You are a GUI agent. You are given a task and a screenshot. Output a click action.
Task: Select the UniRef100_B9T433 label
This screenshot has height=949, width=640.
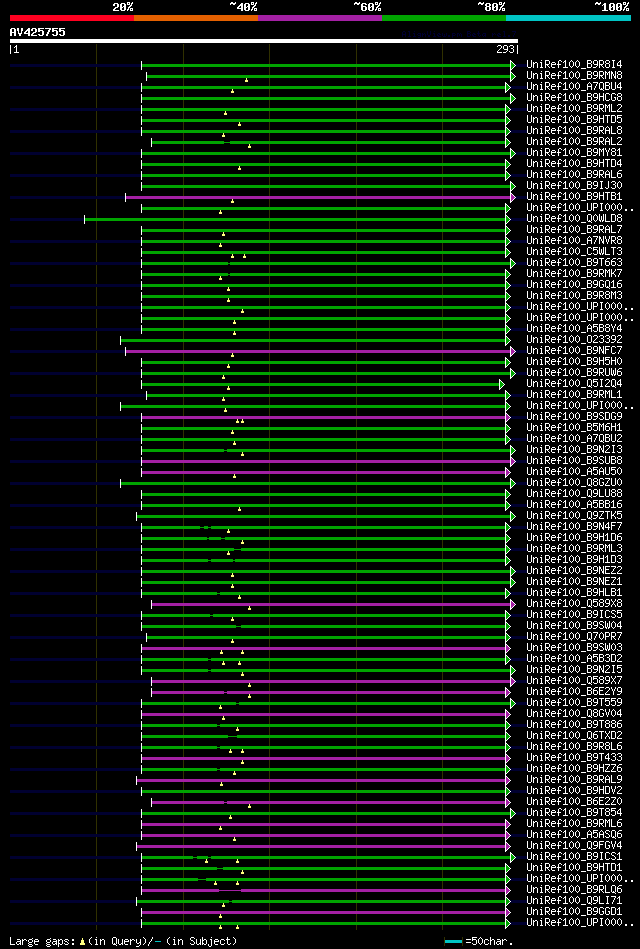point(575,757)
